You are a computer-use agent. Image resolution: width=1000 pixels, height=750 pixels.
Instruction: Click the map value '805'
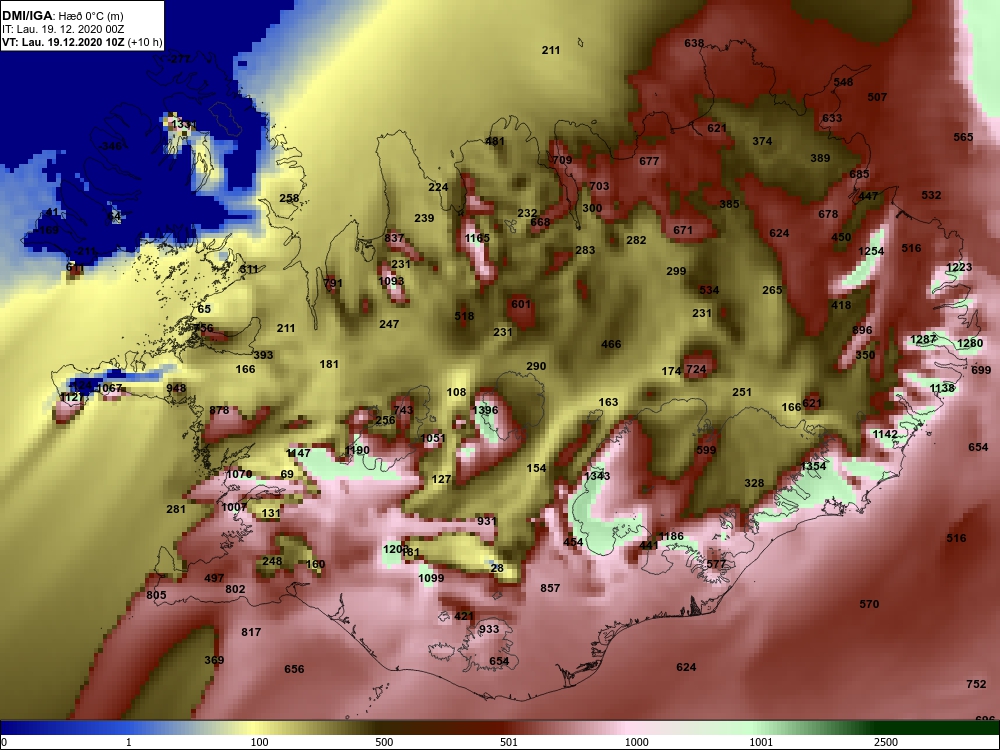point(156,595)
